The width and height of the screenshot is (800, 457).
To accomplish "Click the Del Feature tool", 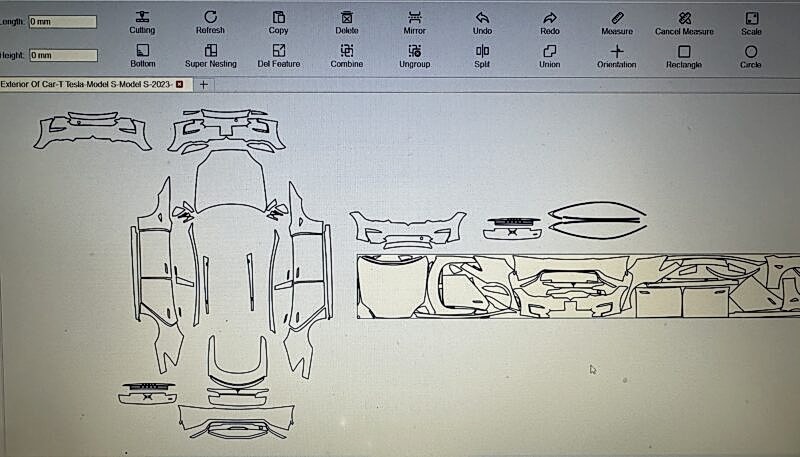I will tap(278, 51).
